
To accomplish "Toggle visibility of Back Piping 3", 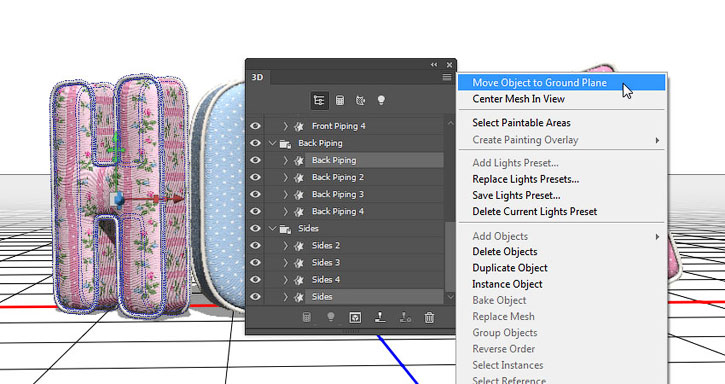I will (x=255, y=194).
